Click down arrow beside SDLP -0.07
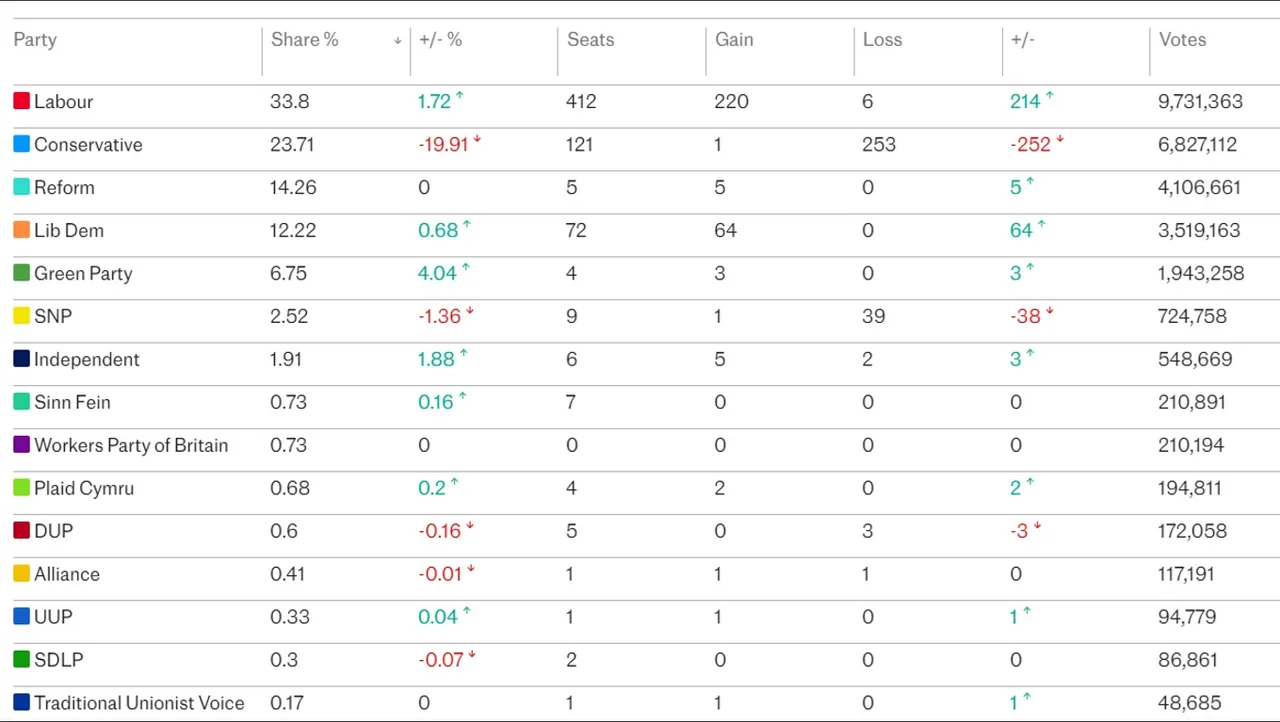The width and height of the screenshot is (1280, 722). (471, 656)
